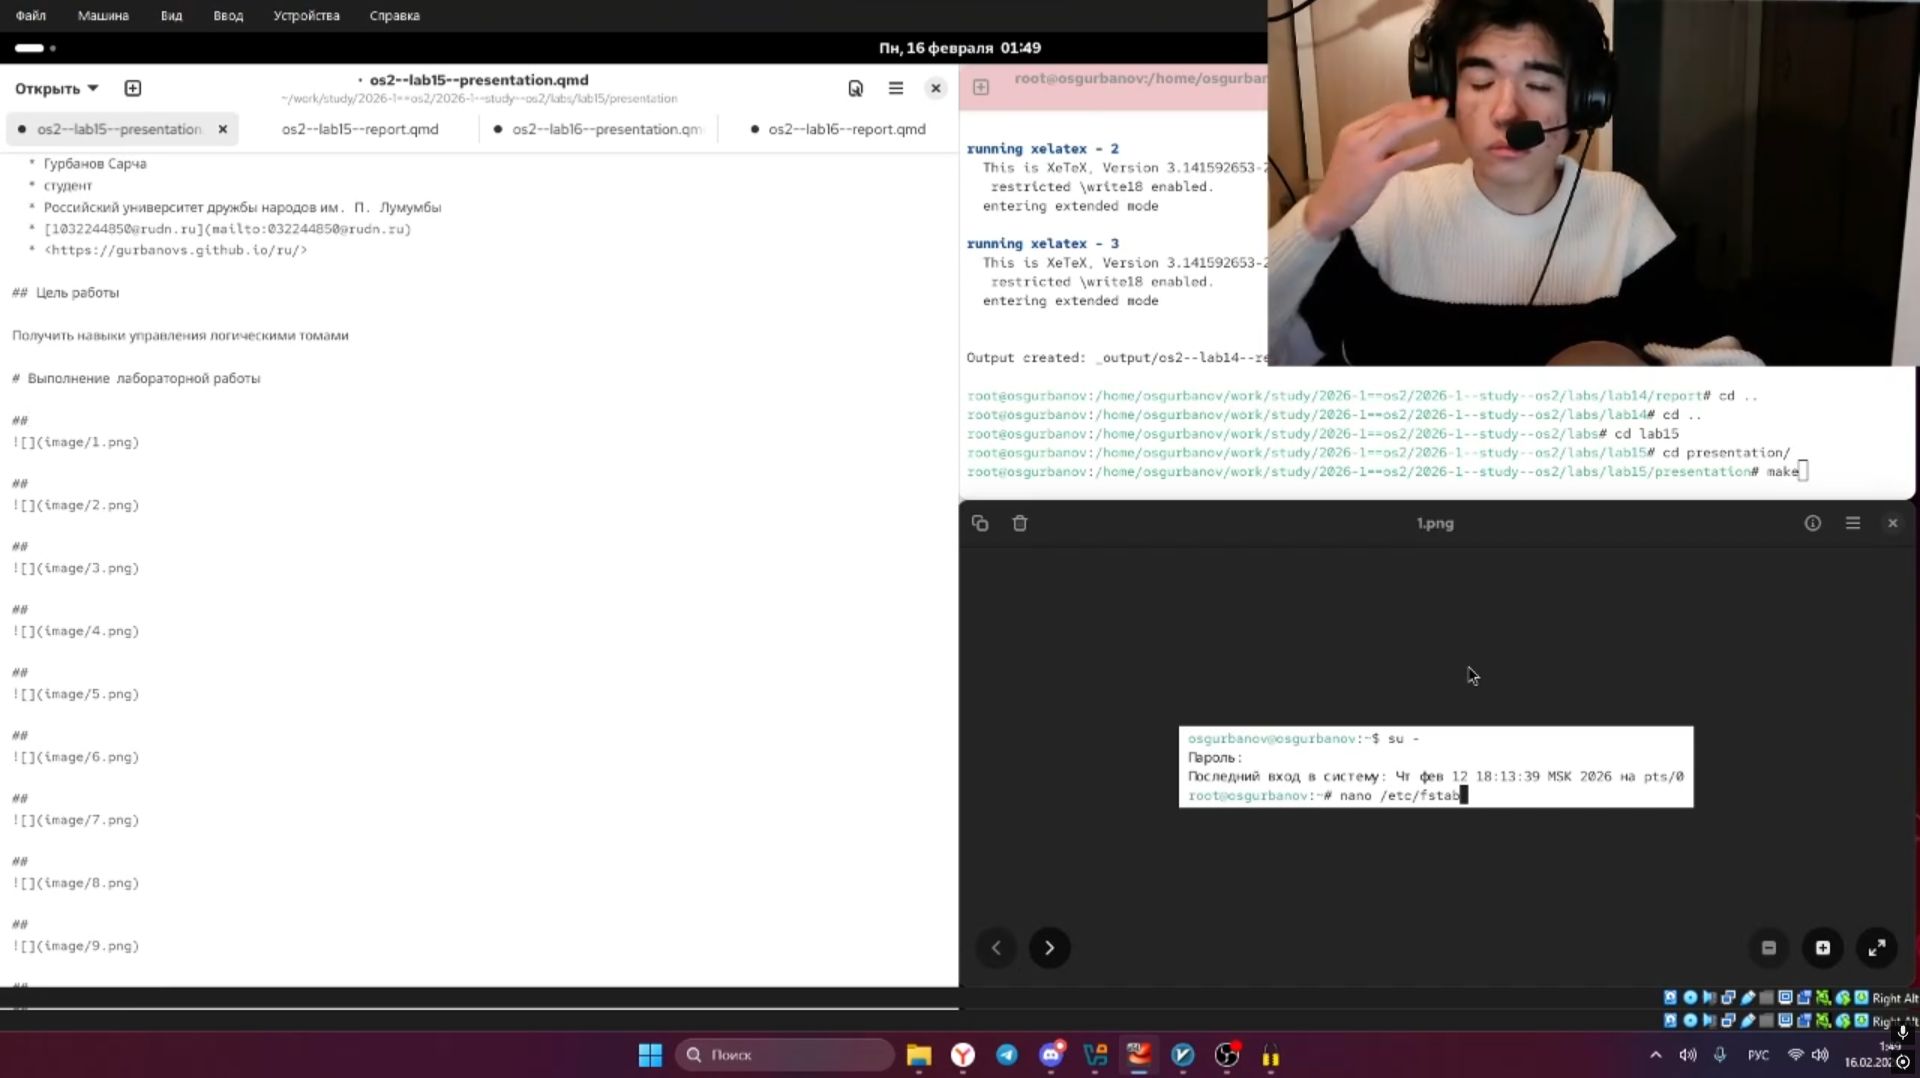Click in the Windows taskbar Поиск box
1920x1078 pixels.
tap(785, 1055)
